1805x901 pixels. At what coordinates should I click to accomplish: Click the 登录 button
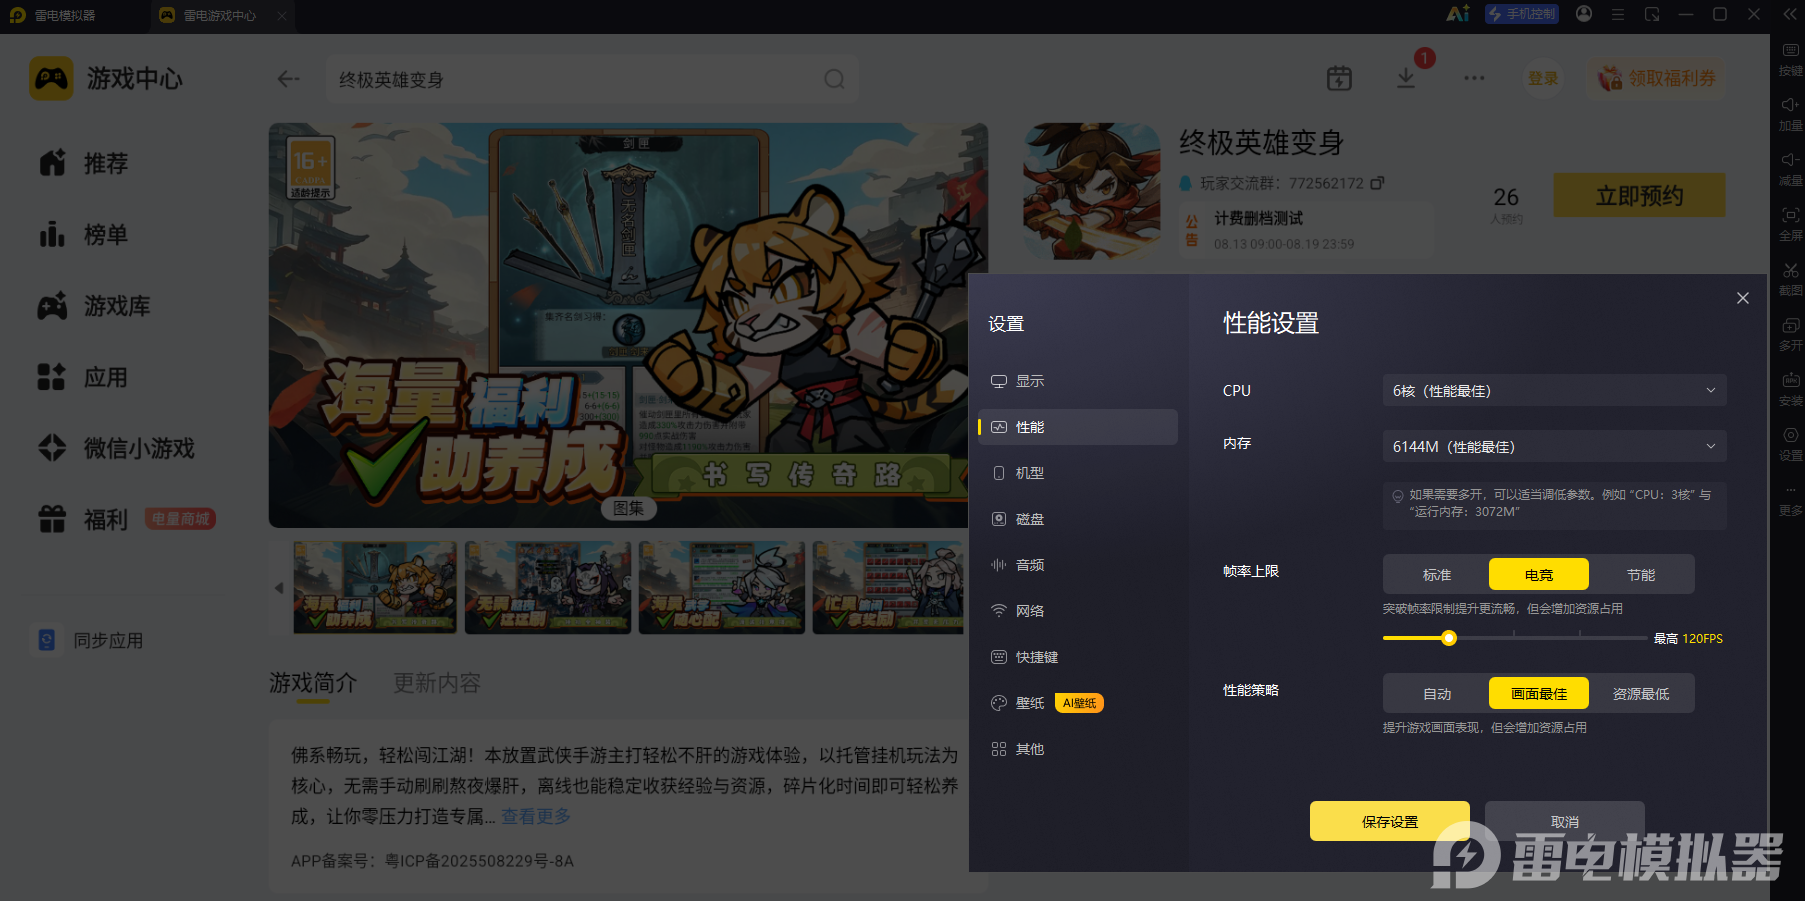point(1543,78)
